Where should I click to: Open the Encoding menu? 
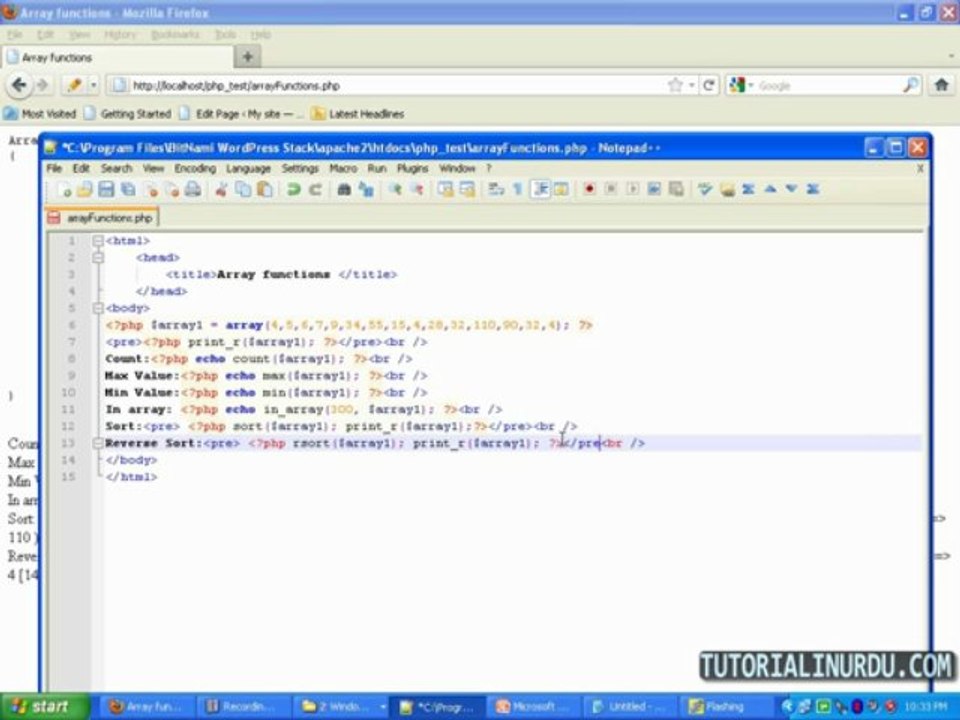pyautogui.click(x=195, y=168)
